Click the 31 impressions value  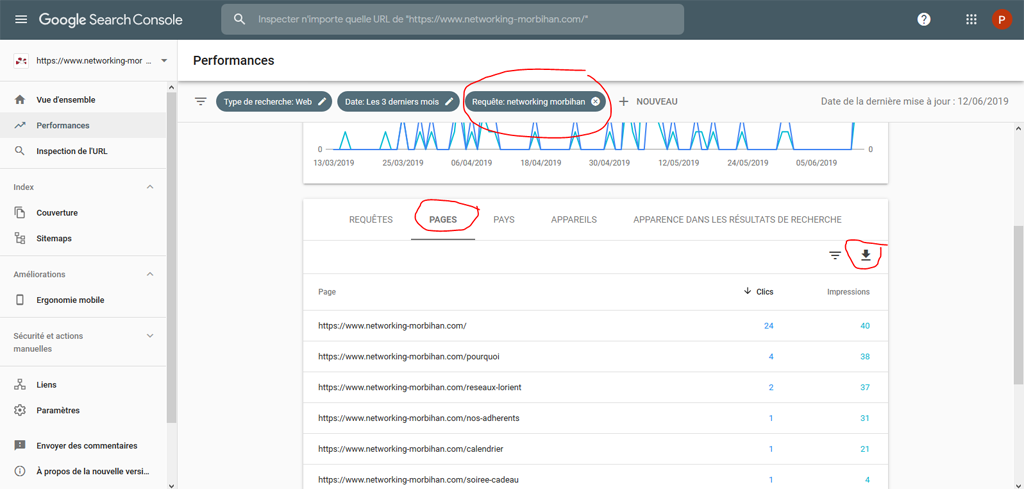tap(865, 418)
